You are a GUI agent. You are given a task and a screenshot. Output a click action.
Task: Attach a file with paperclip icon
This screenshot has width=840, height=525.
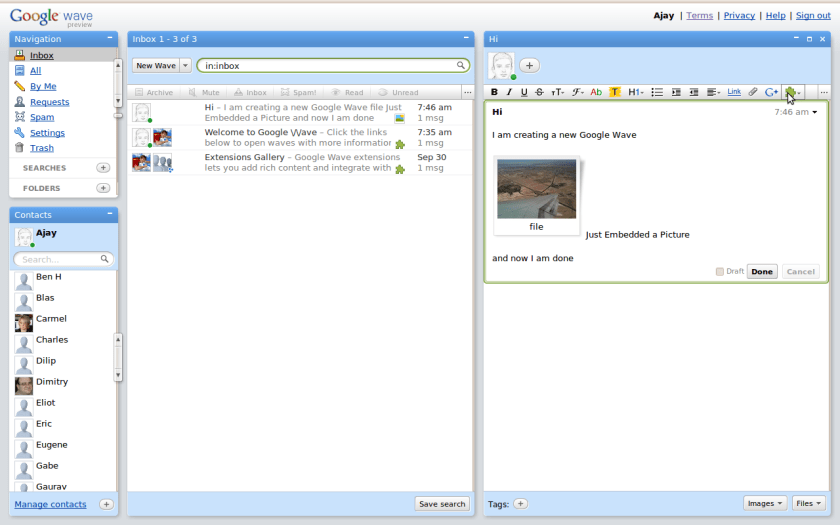[753, 92]
